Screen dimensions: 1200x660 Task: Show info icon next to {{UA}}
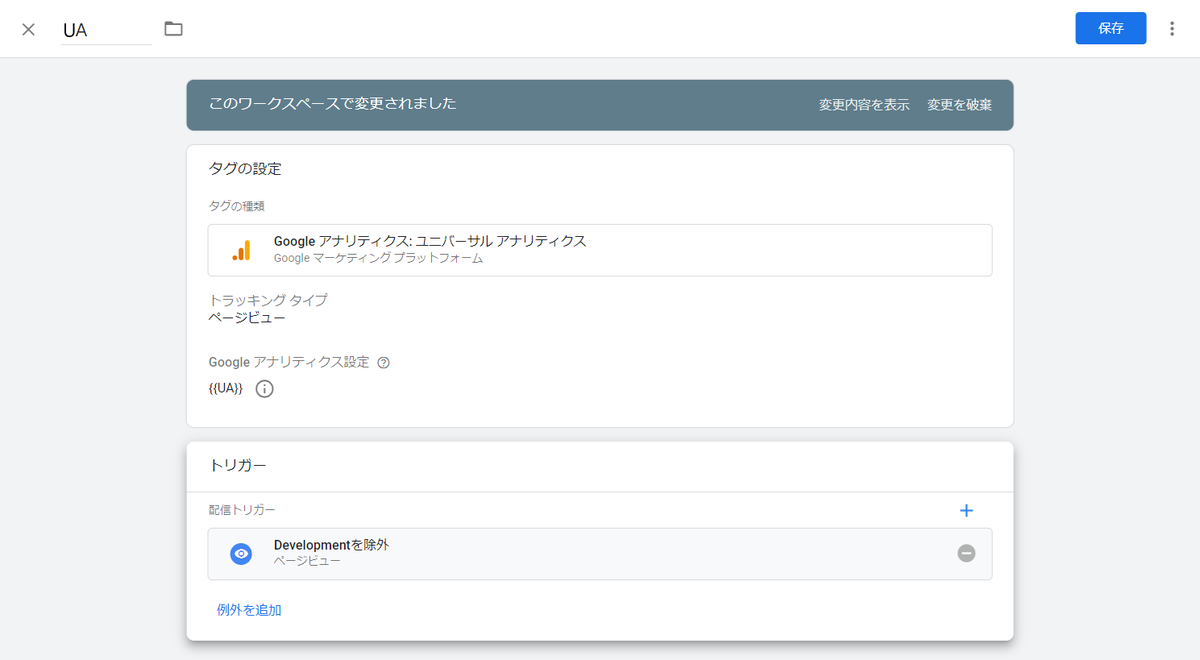264,389
